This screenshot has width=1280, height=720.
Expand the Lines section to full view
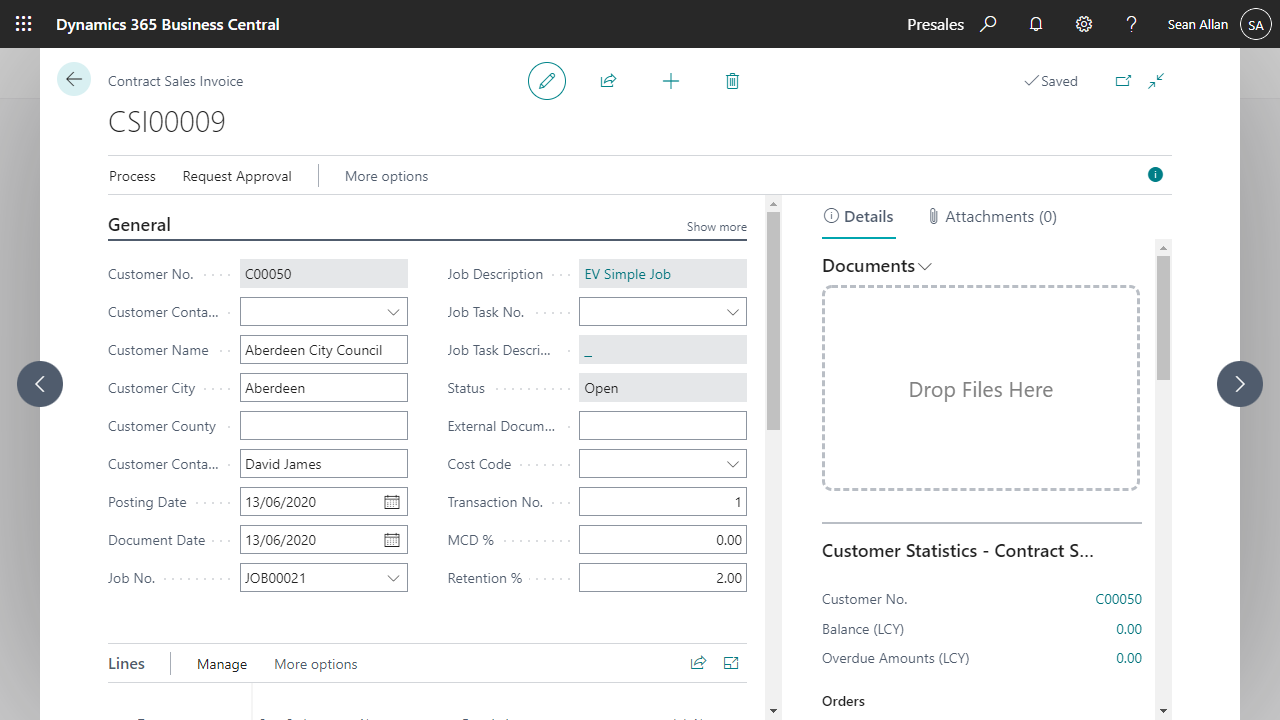point(731,663)
